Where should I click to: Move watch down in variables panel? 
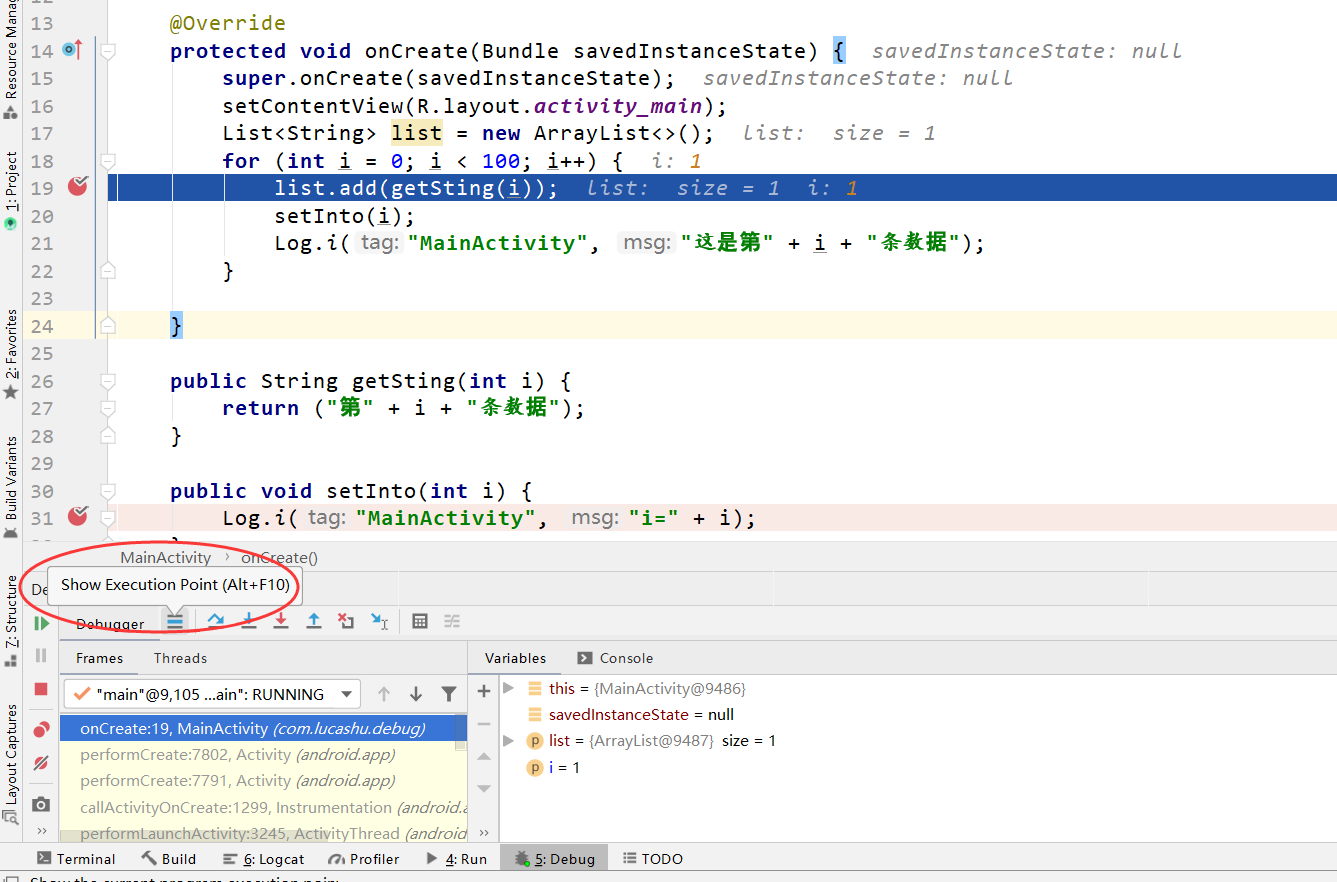[x=484, y=789]
